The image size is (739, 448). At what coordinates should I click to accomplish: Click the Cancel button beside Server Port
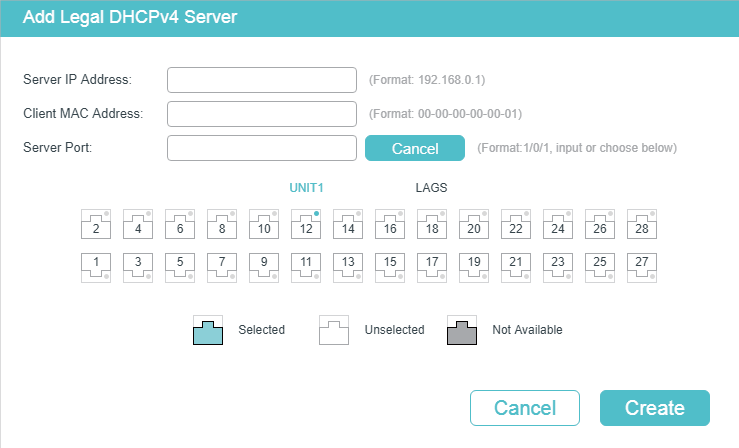[x=415, y=148]
